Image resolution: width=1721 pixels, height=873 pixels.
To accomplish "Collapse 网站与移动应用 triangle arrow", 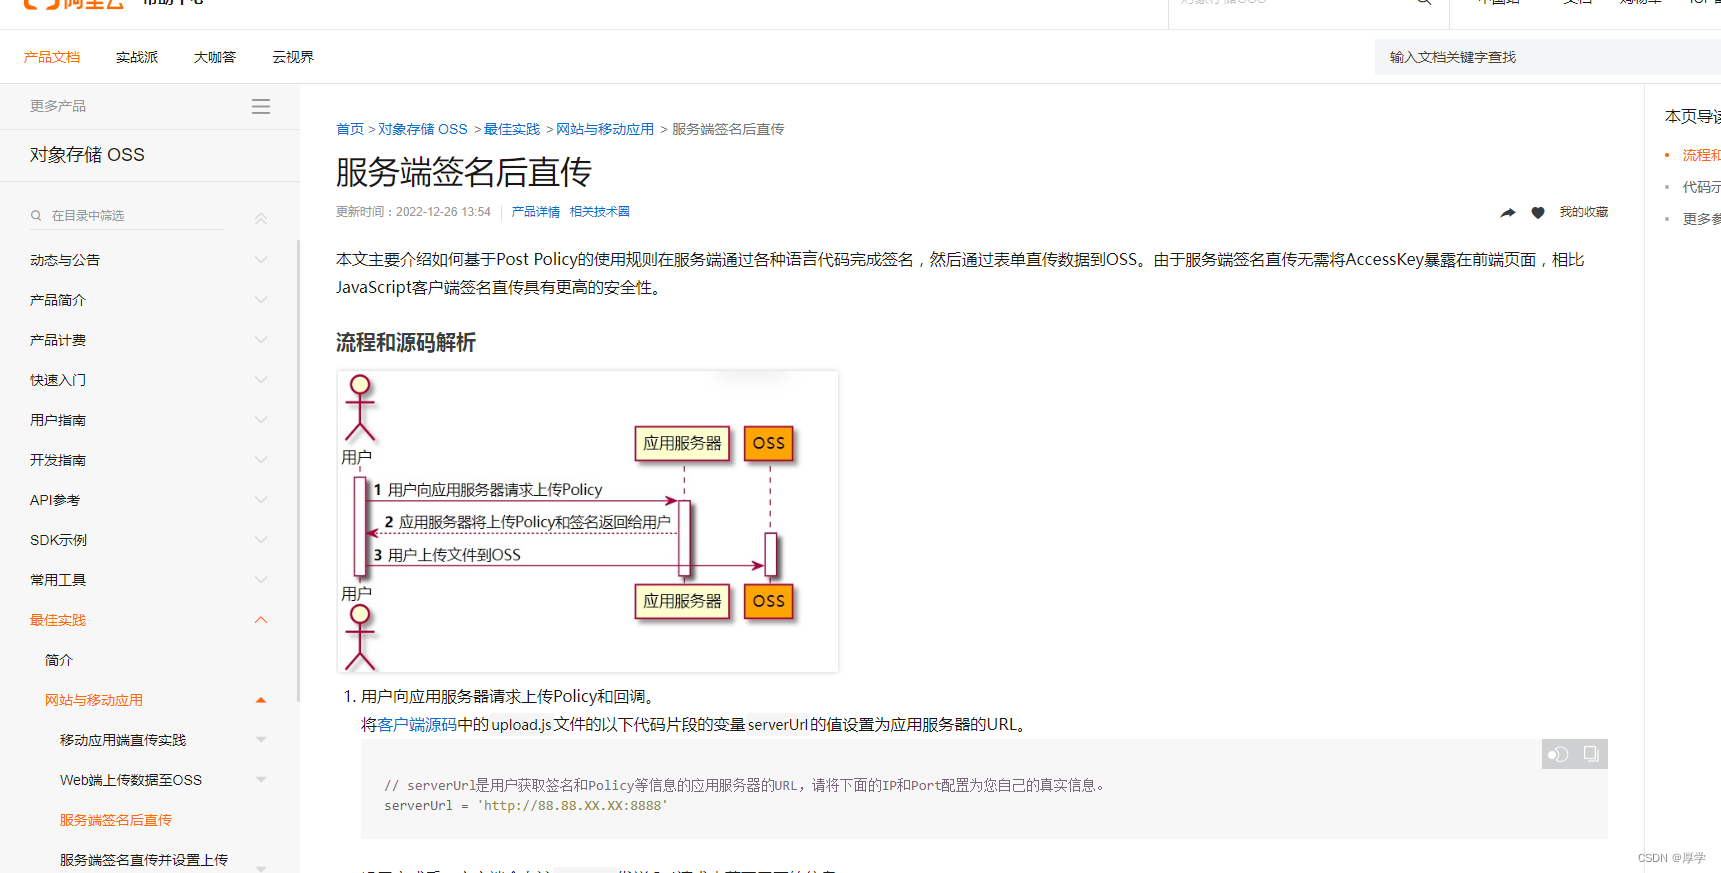I will (261, 700).
